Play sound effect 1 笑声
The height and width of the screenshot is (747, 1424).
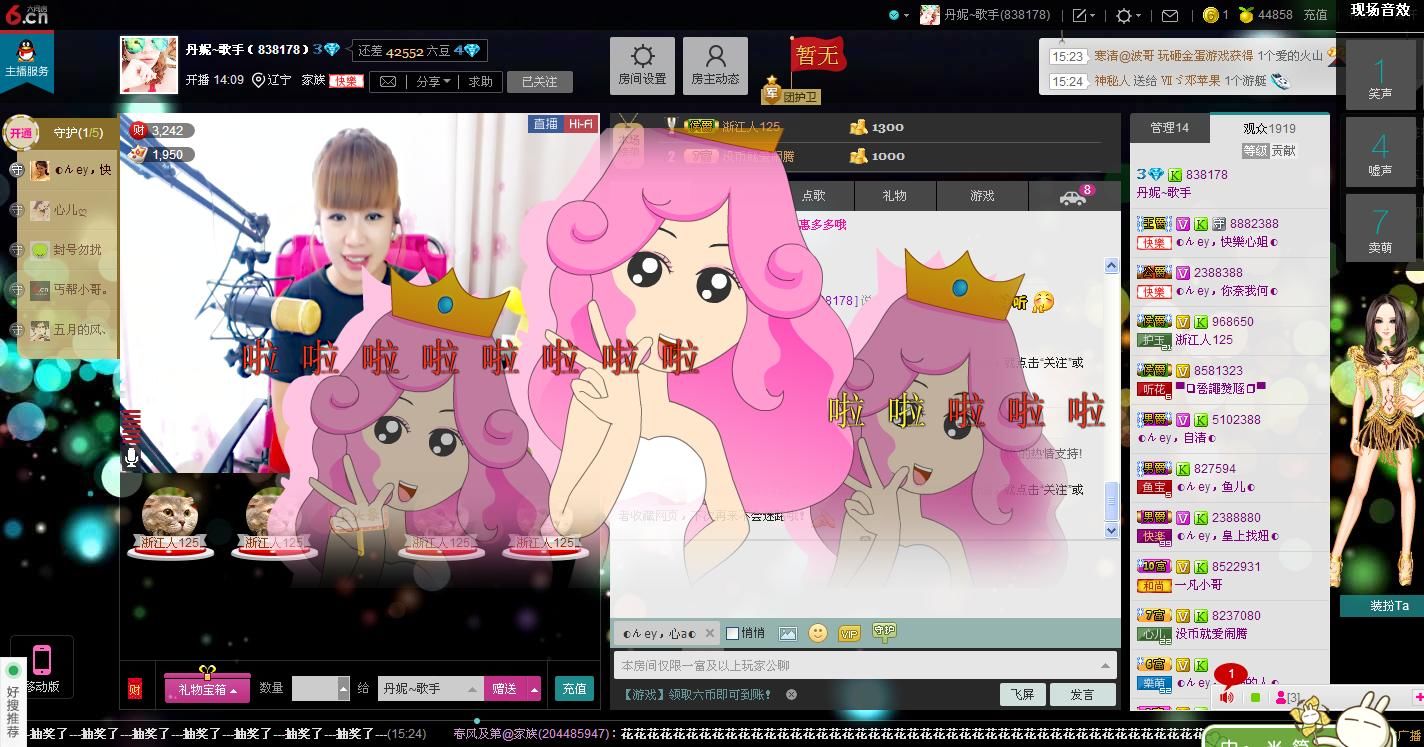click(1380, 75)
